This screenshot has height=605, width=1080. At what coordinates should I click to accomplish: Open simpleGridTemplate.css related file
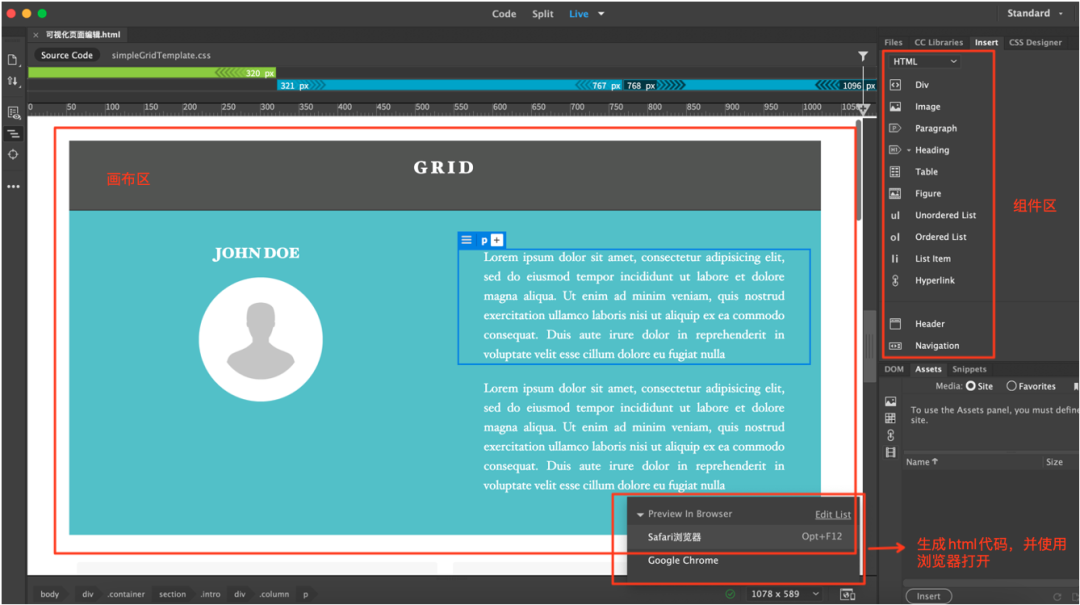tap(161, 55)
